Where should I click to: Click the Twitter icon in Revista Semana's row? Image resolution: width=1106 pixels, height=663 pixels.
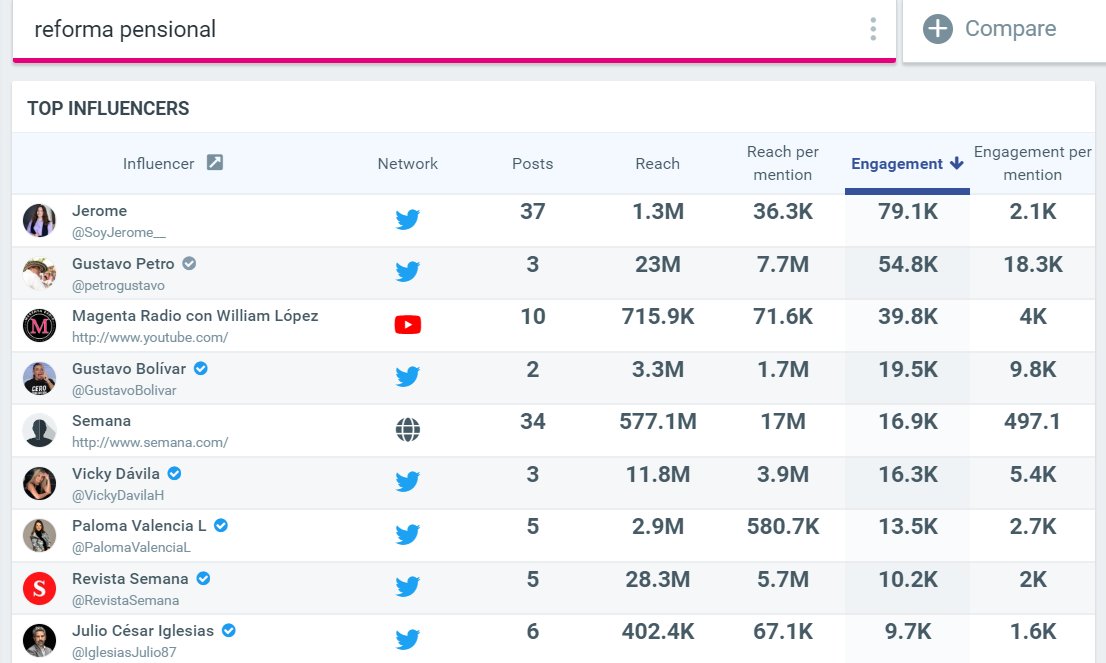408,587
